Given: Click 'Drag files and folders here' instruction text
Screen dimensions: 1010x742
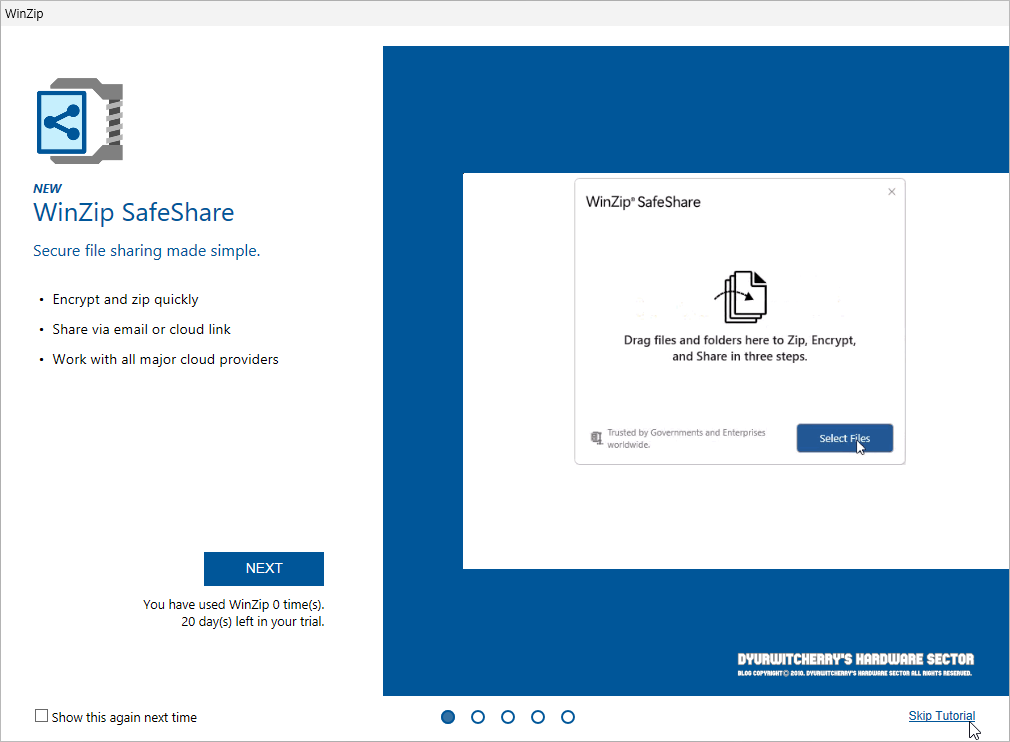Looking at the screenshot, I should 739,348.
